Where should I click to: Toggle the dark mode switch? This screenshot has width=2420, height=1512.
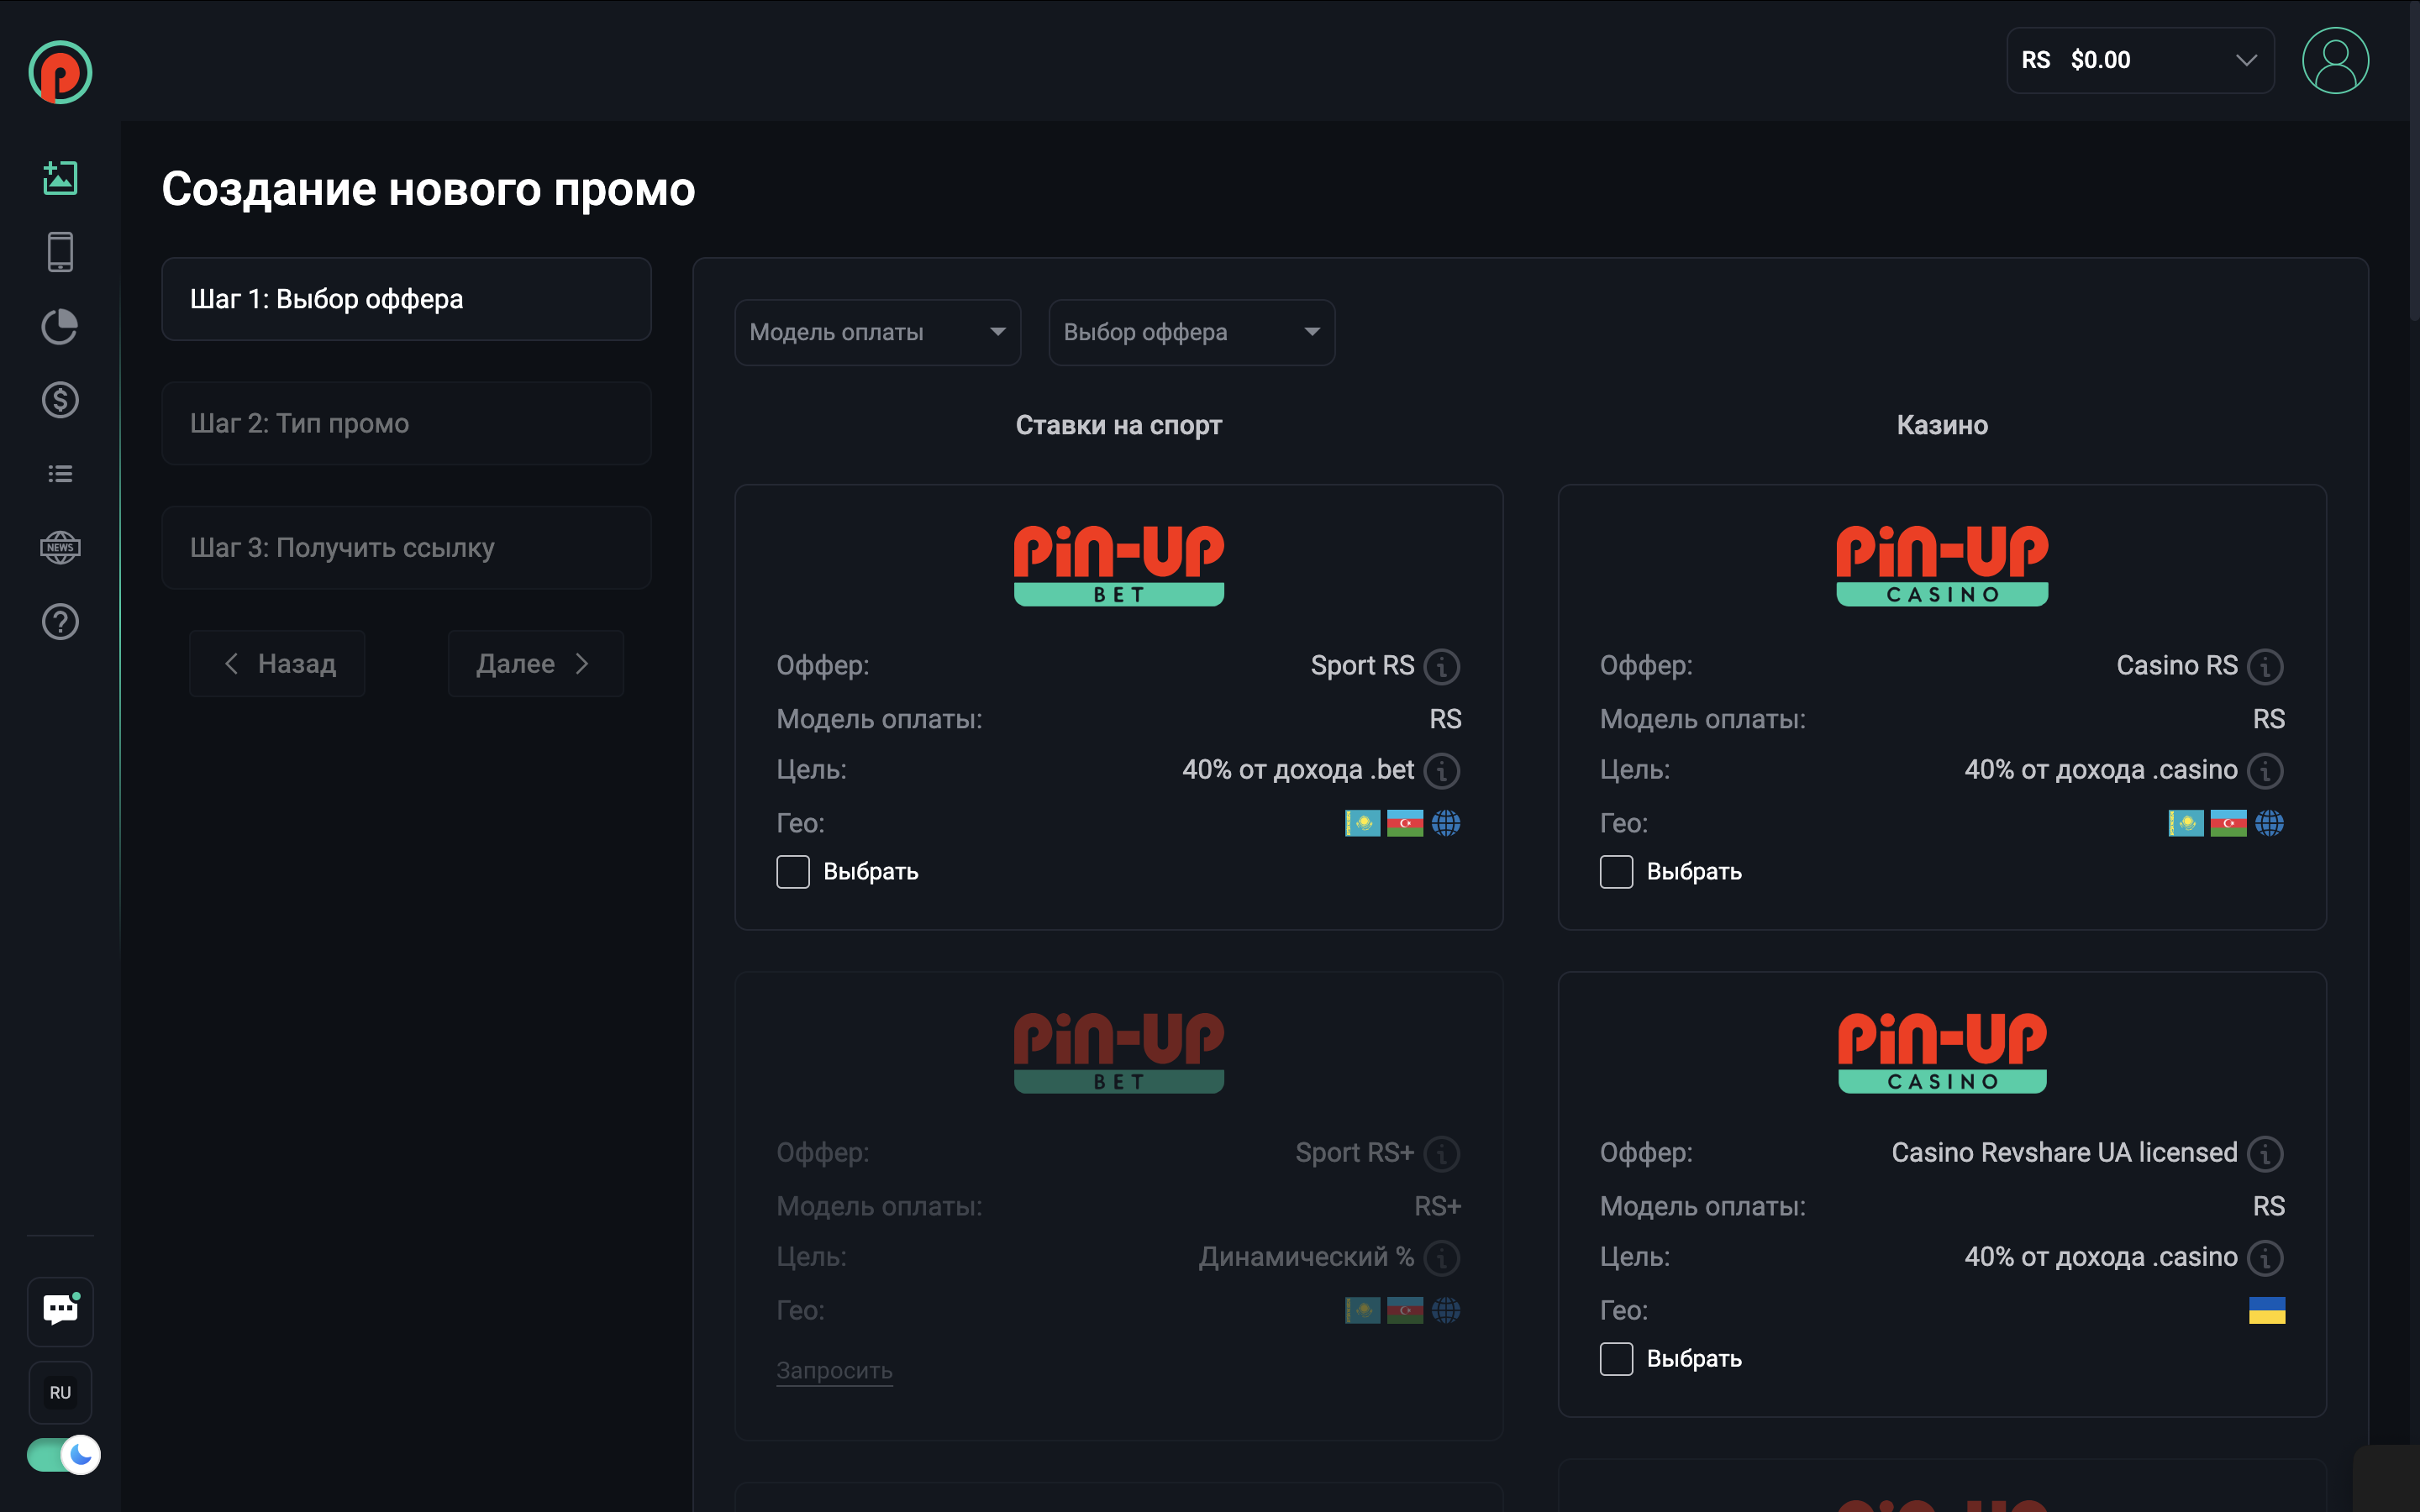63,1455
